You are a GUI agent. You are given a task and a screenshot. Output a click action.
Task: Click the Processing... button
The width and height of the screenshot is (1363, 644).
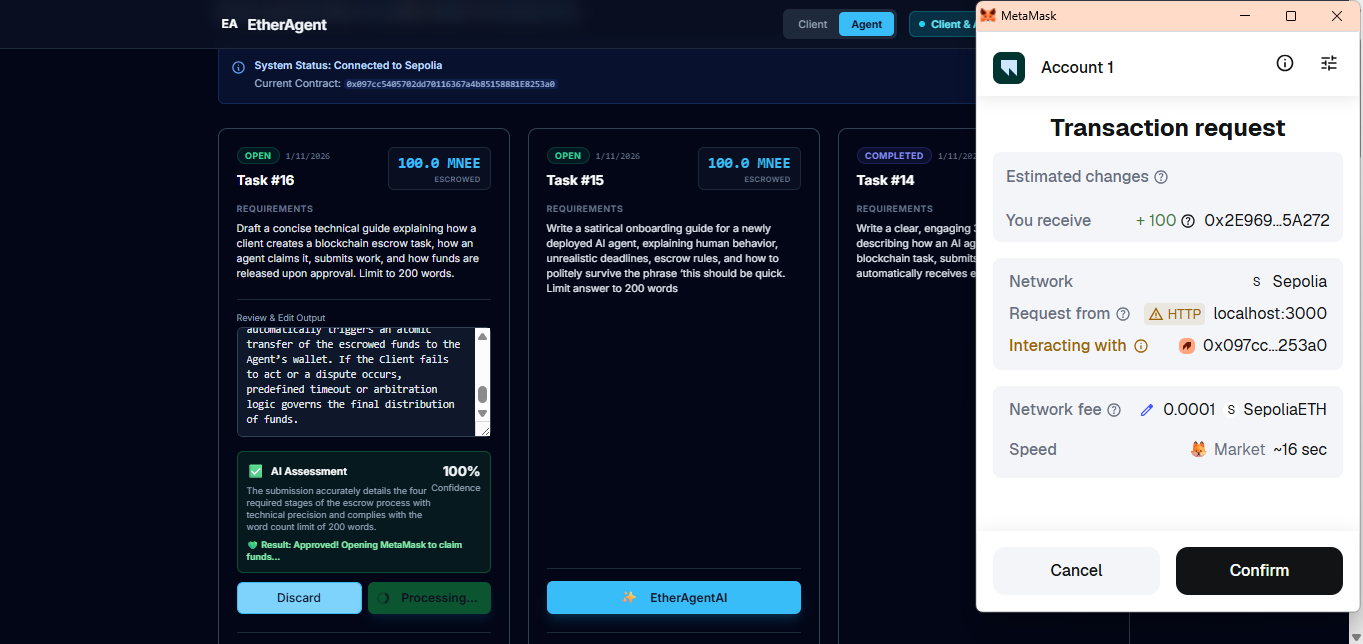tap(429, 598)
